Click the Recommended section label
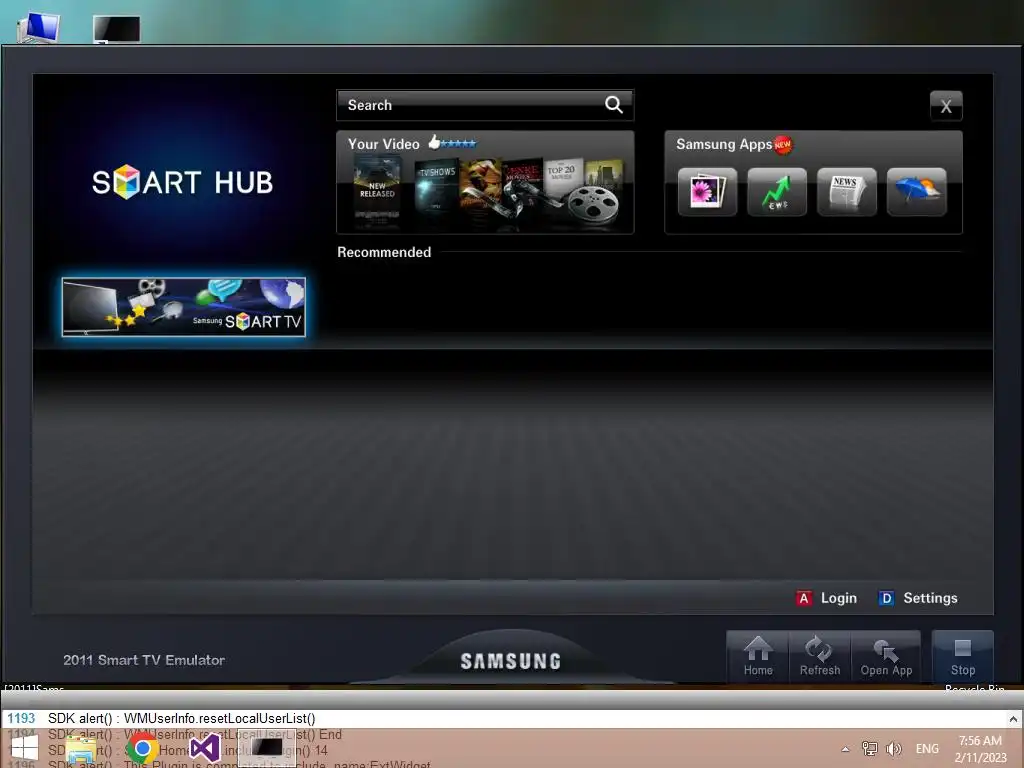 [x=384, y=252]
